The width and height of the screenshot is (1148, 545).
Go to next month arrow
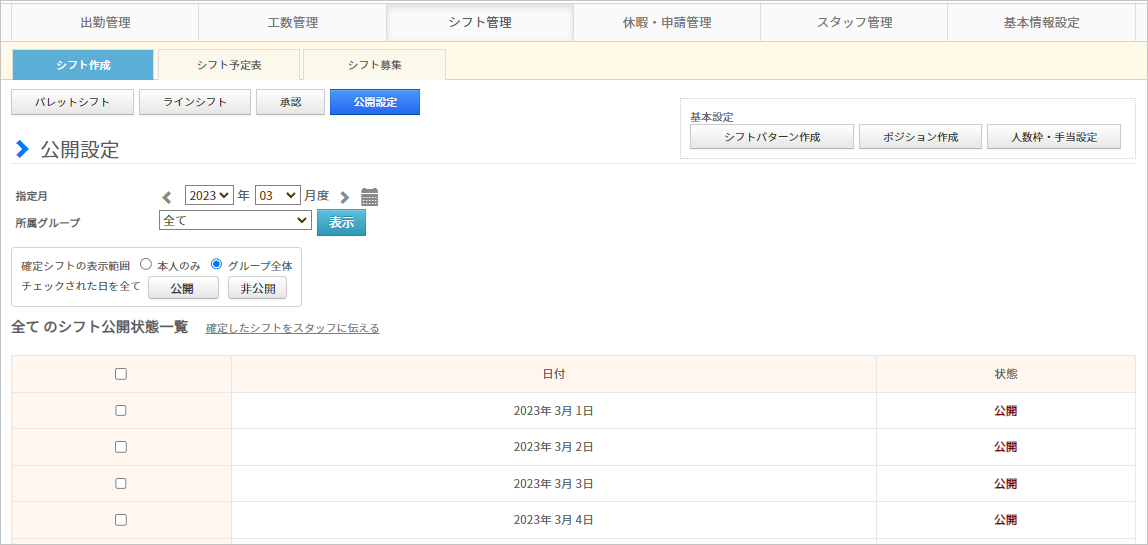344,197
